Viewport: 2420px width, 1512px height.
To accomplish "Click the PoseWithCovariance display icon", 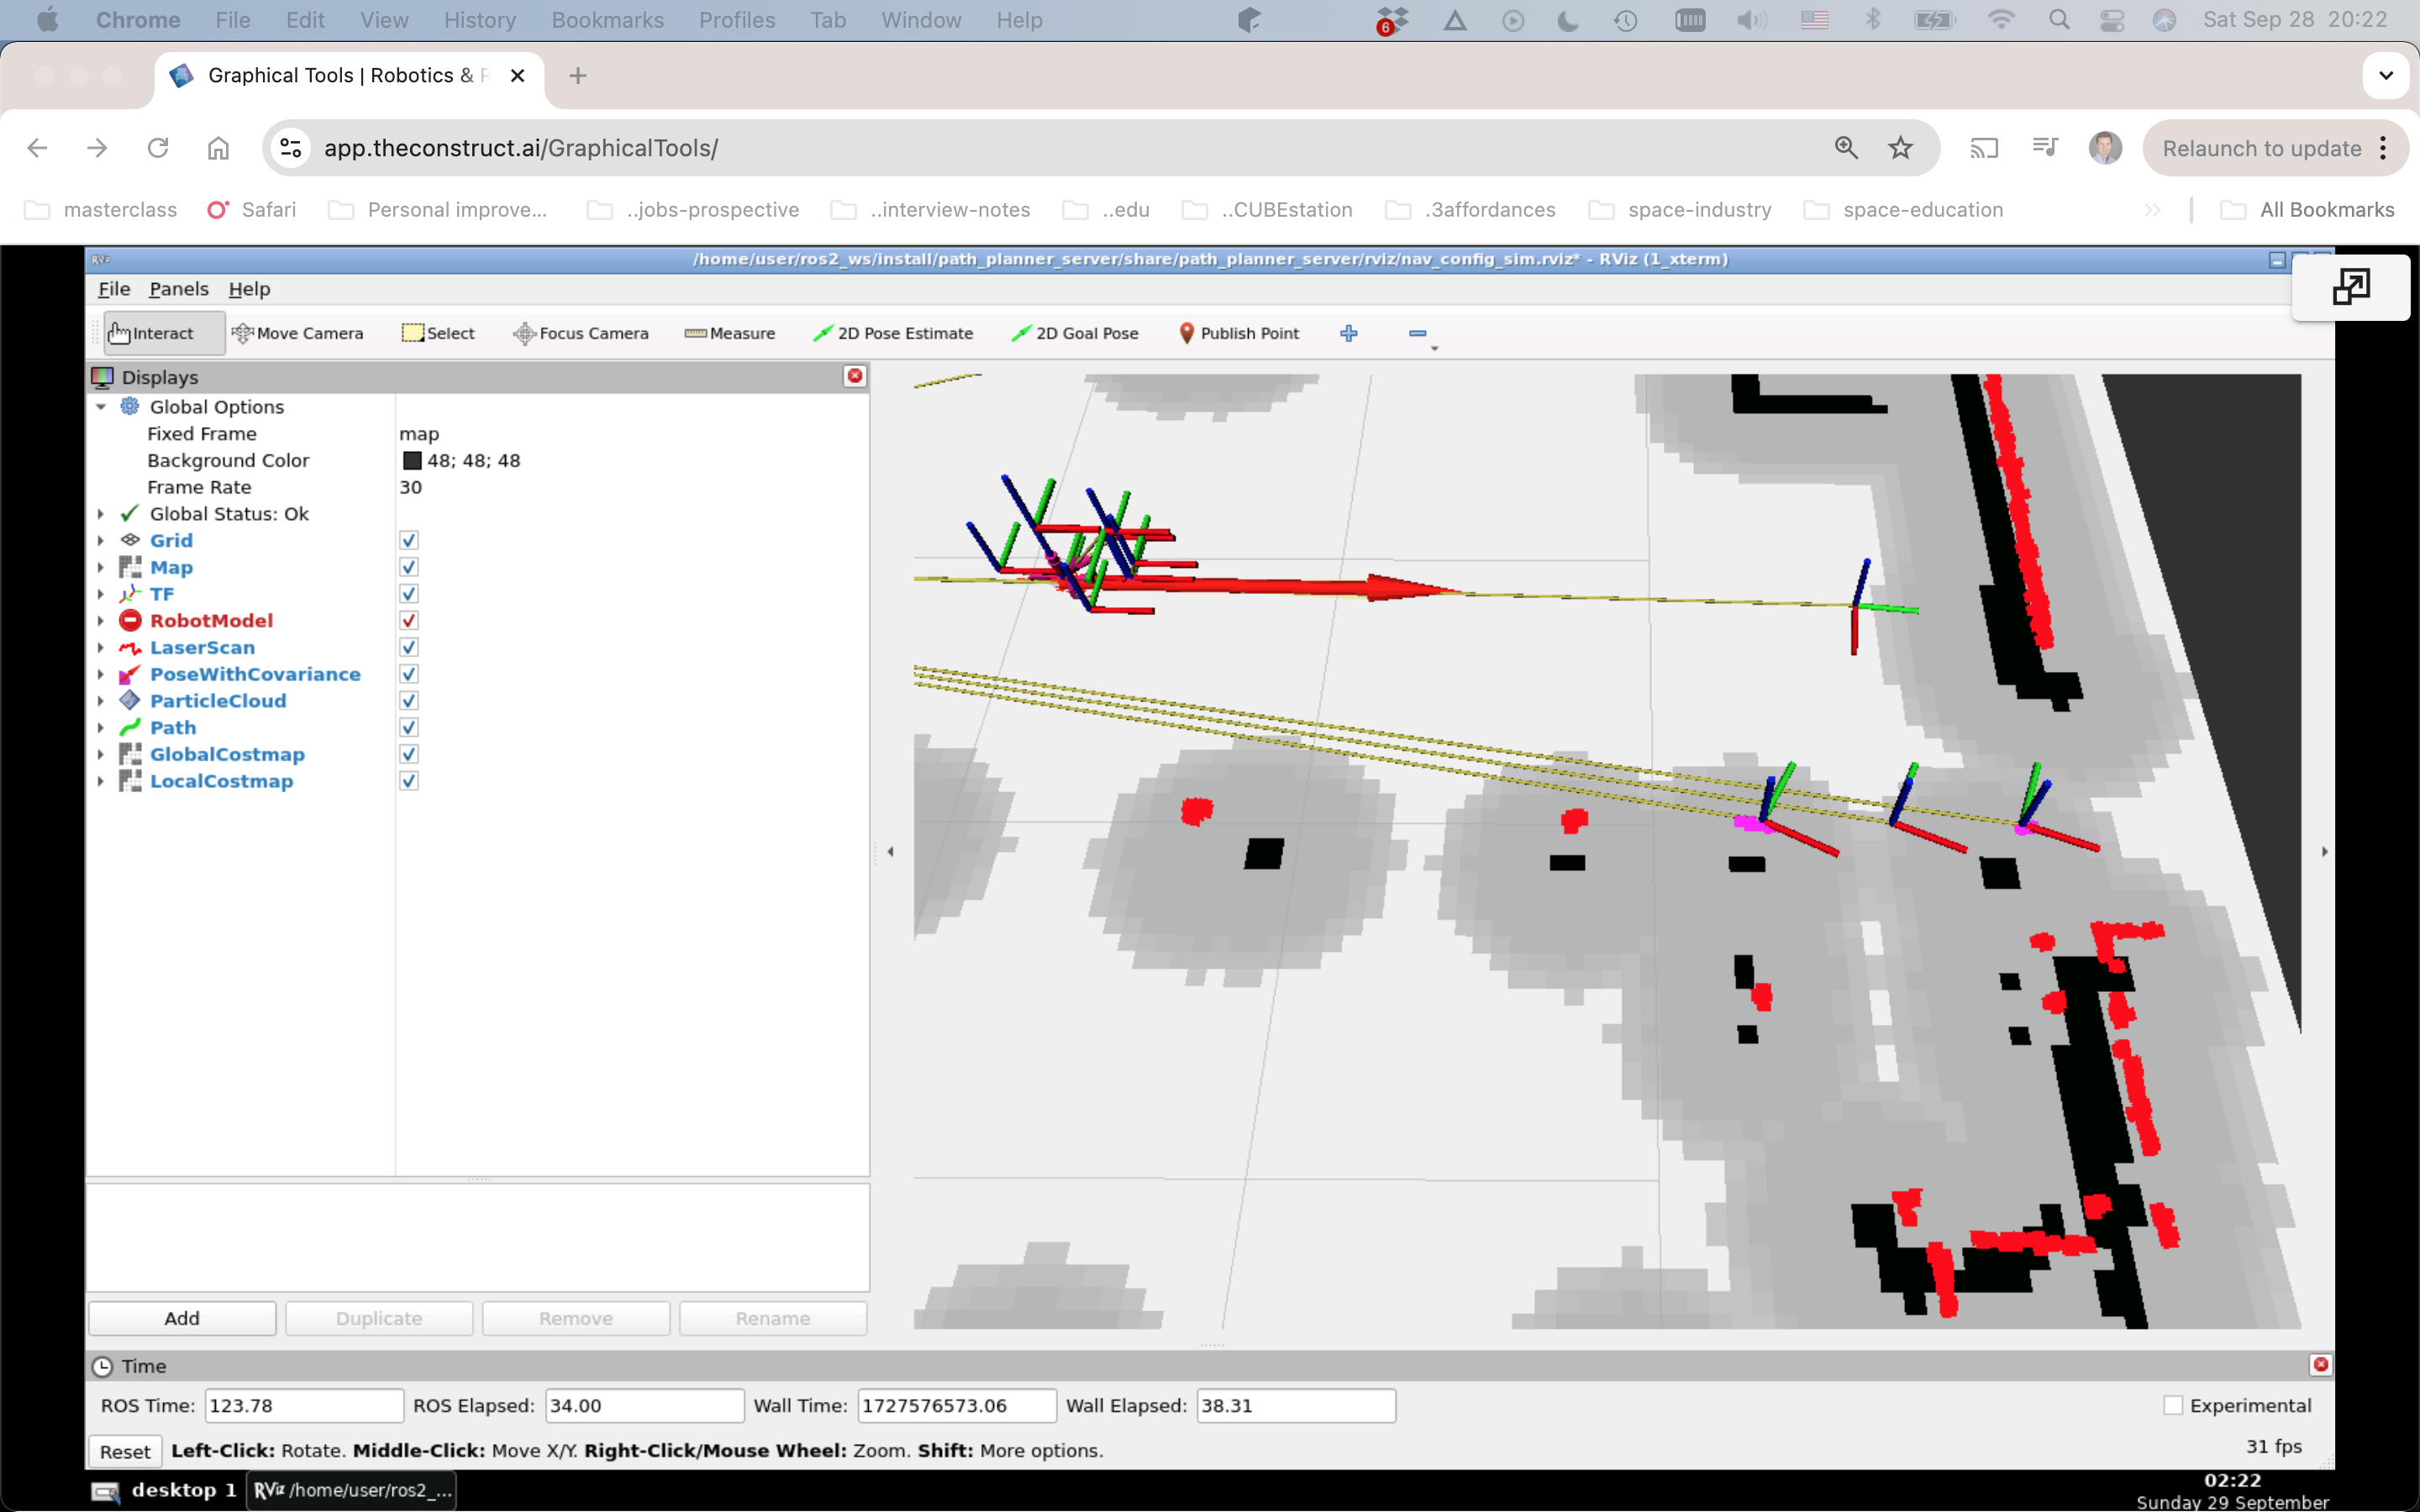I will coord(130,675).
